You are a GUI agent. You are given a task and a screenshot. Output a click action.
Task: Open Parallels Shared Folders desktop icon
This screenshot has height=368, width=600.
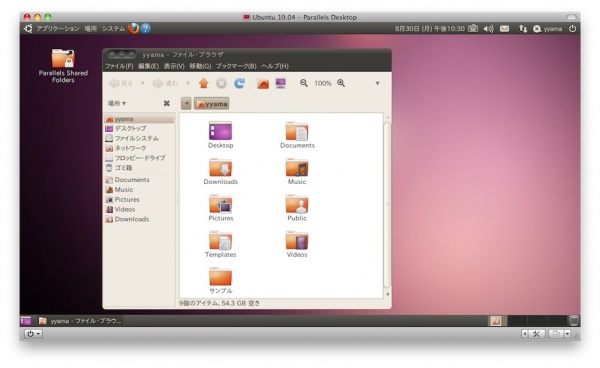tap(63, 65)
